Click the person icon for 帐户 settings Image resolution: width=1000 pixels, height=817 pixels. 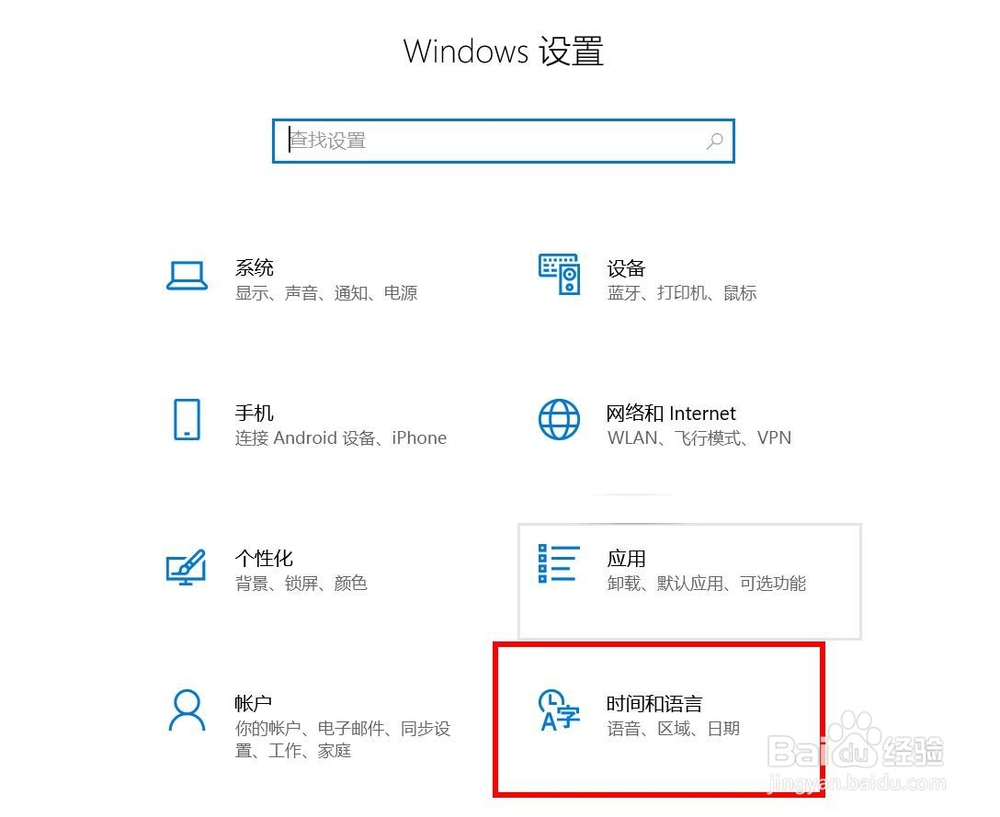[187, 710]
